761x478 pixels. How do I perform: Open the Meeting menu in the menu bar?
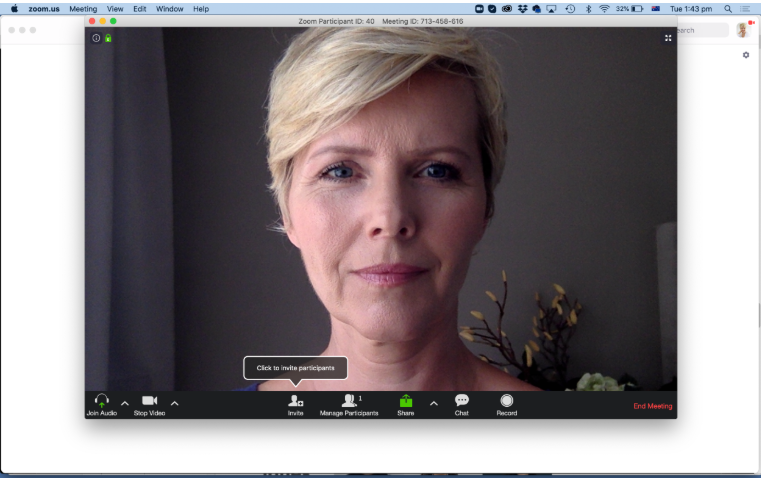point(83,9)
